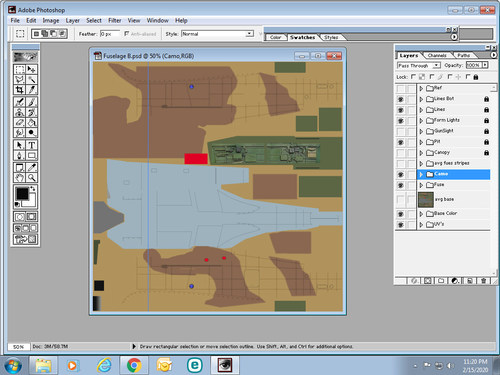Delete layer using trash icon

pos(483,281)
